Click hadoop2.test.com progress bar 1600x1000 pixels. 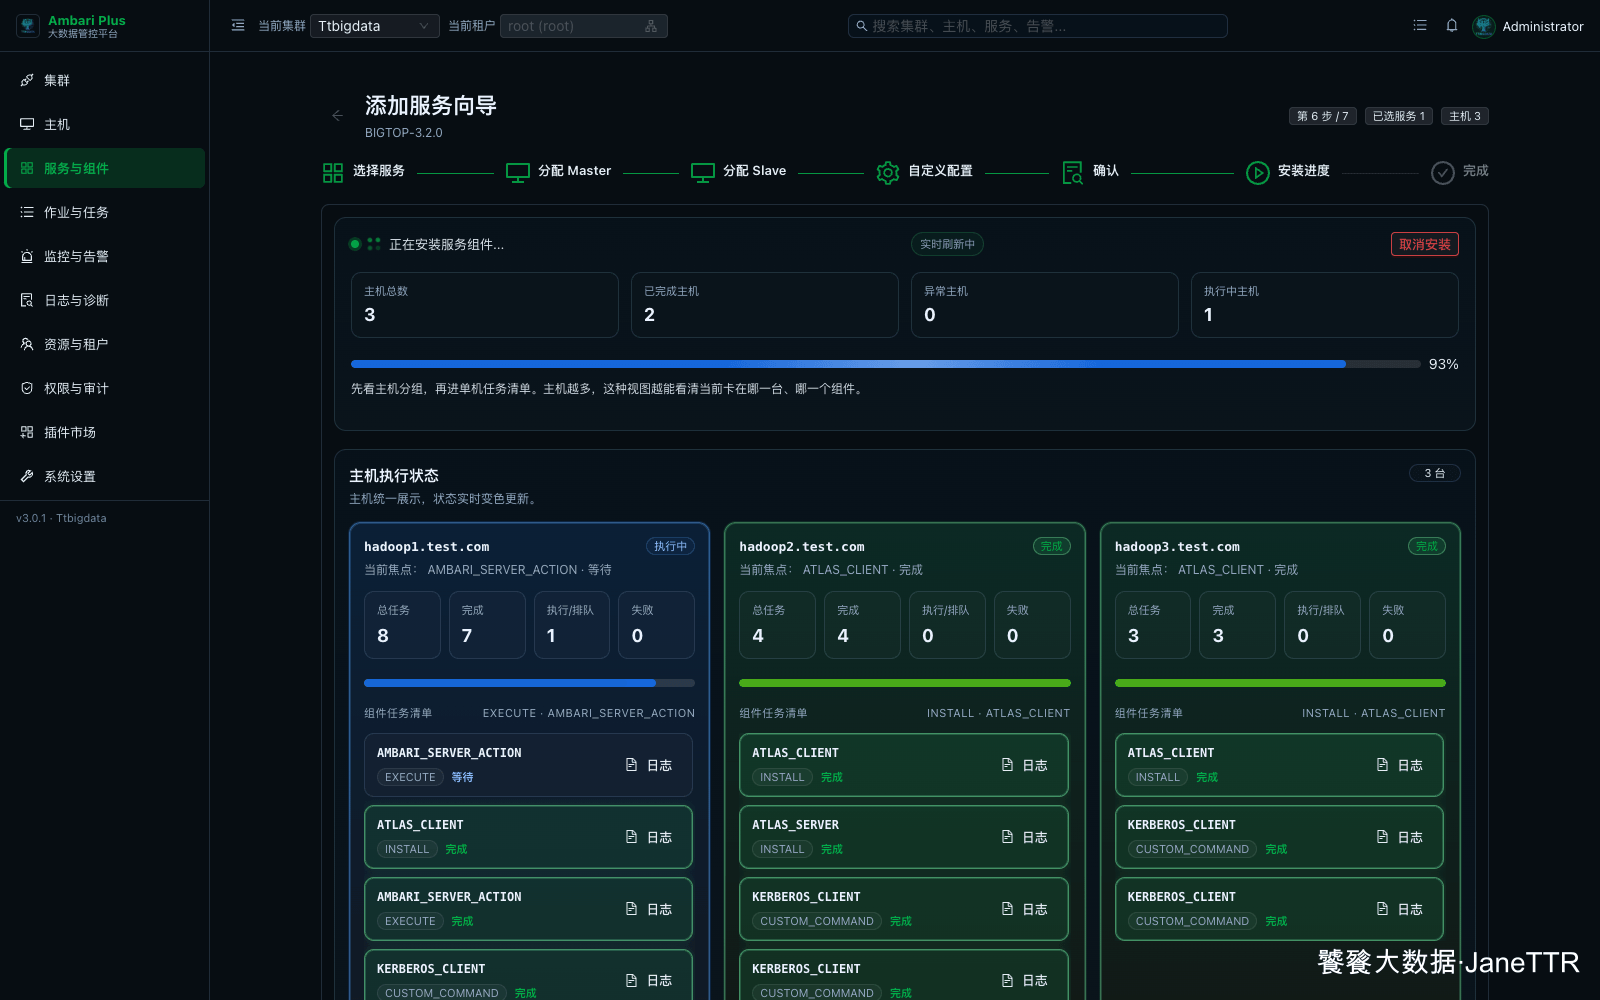905,683
